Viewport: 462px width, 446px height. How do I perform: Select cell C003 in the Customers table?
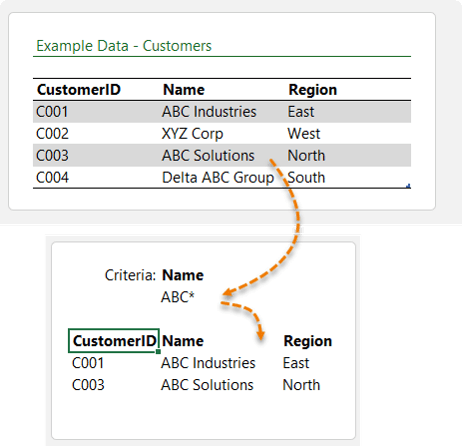[x=52, y=156]
